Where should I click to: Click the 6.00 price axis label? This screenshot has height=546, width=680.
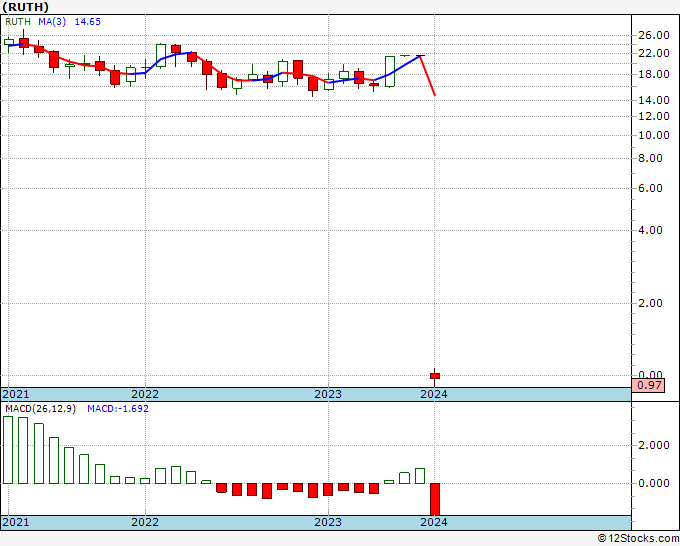651,188
